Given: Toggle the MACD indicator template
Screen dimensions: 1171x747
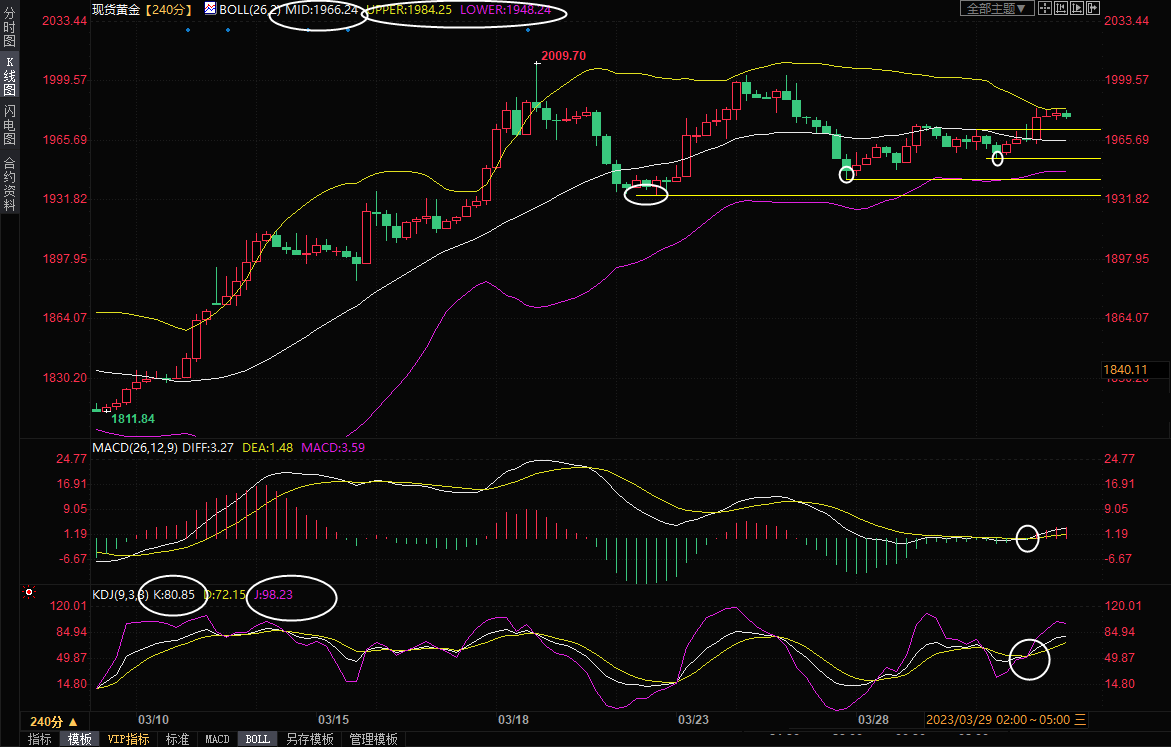Looking at the screenshot, I should coord(217,739).
